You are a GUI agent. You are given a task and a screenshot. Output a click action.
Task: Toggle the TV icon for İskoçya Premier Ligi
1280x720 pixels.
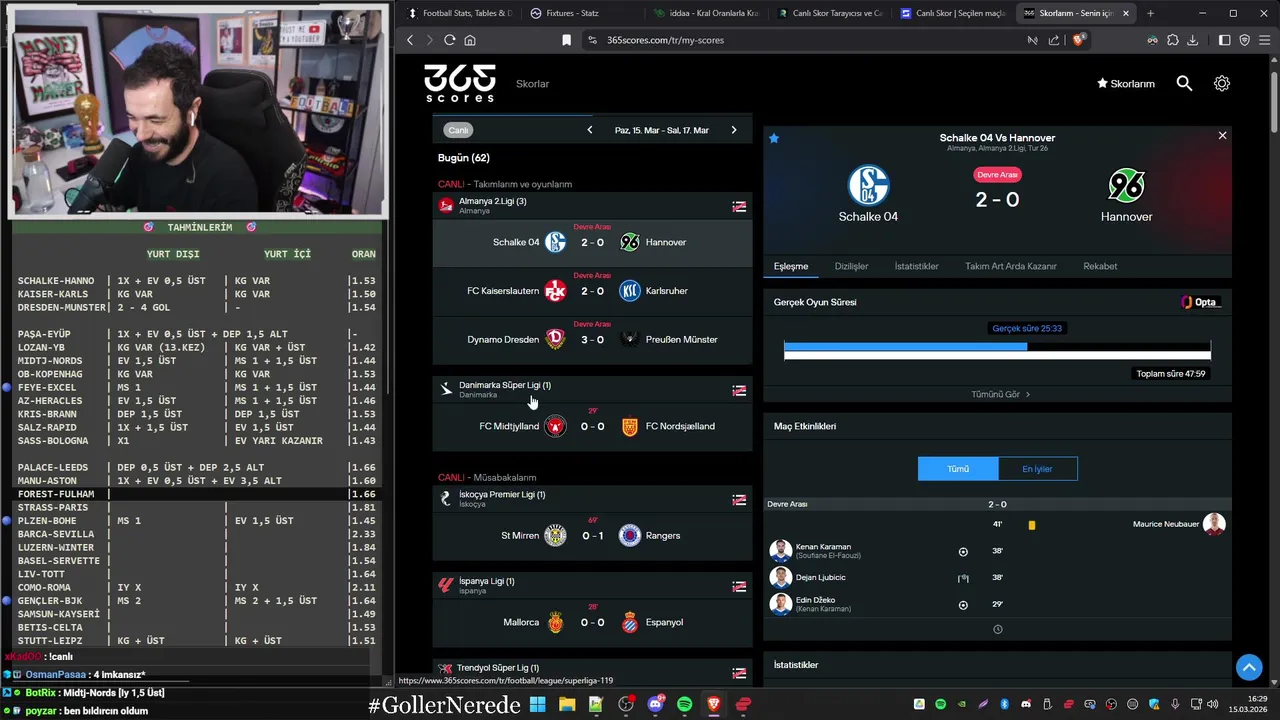click(x=739, y=500)
